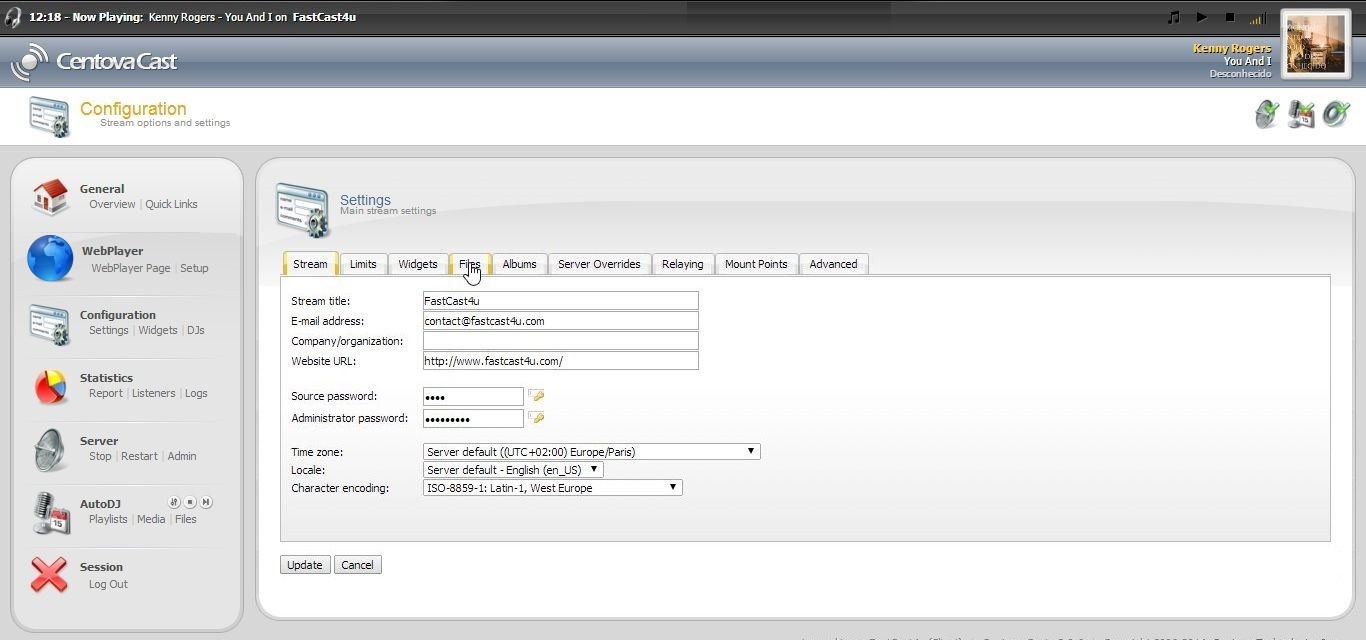Click key icon next to Administrator password
This screenshot has width=1366, height=640.
pyautogui.click(x=536, y=417)
